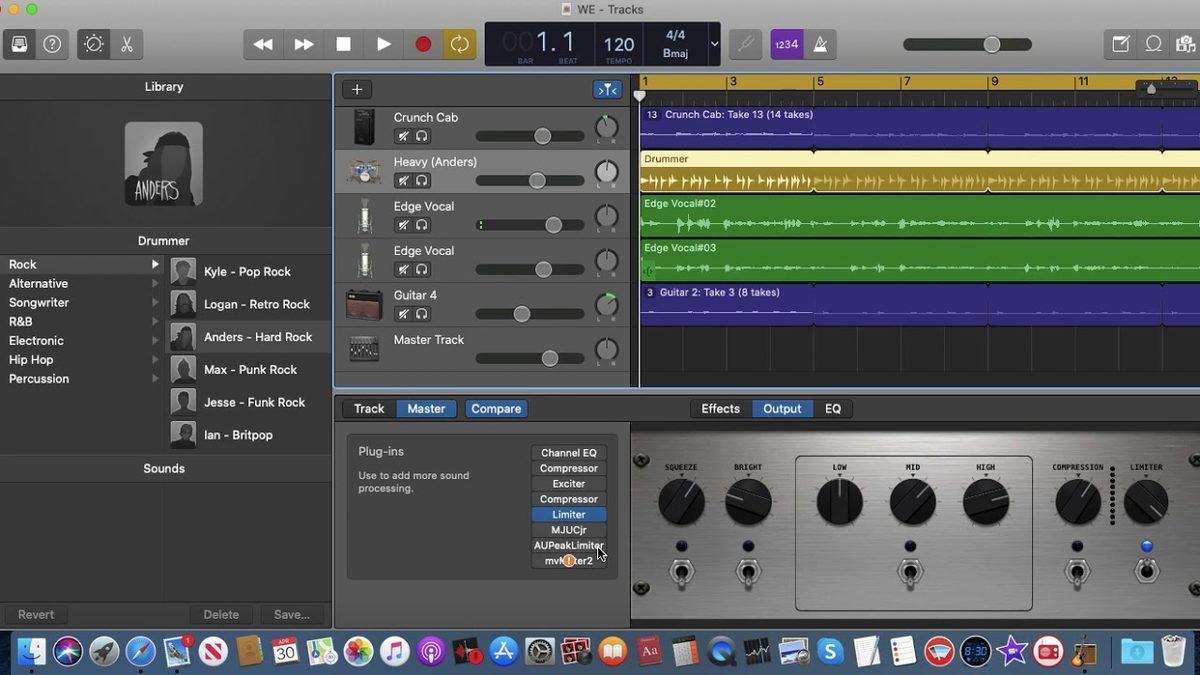Open the Quick Help question mark icon
The image size is (1200, 675).
tap(51, 44)
